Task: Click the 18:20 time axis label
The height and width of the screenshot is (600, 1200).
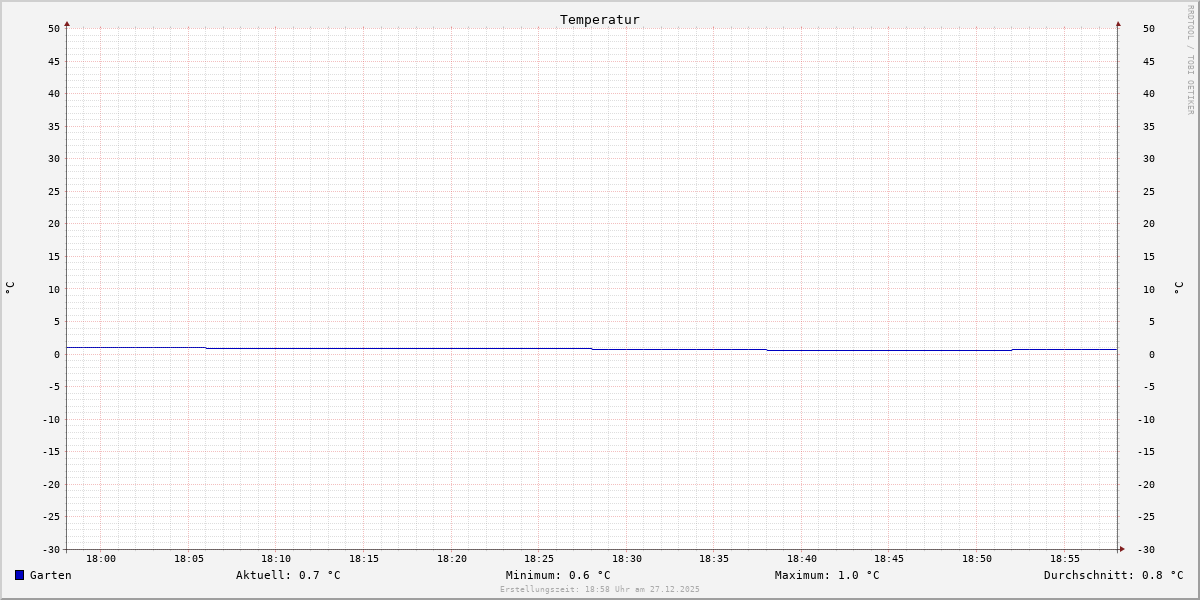Action: pos(452,558)
